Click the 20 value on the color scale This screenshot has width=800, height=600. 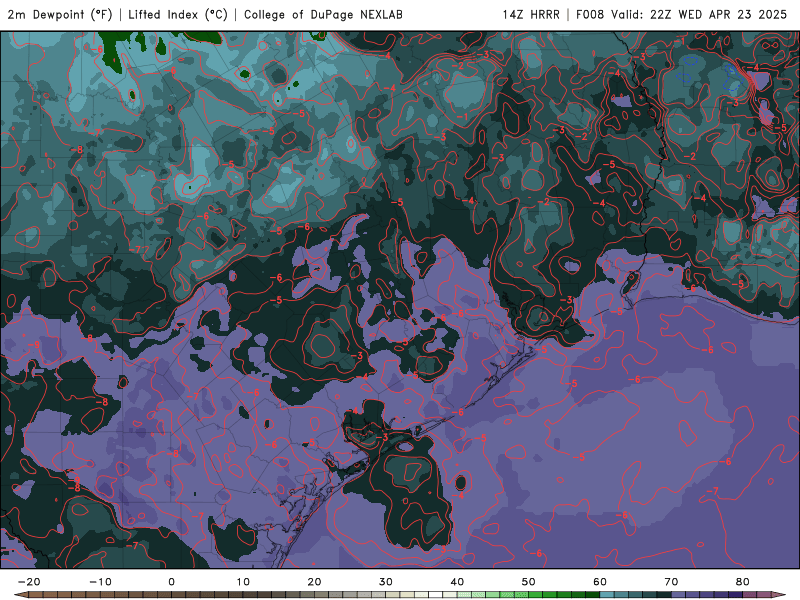314,582
